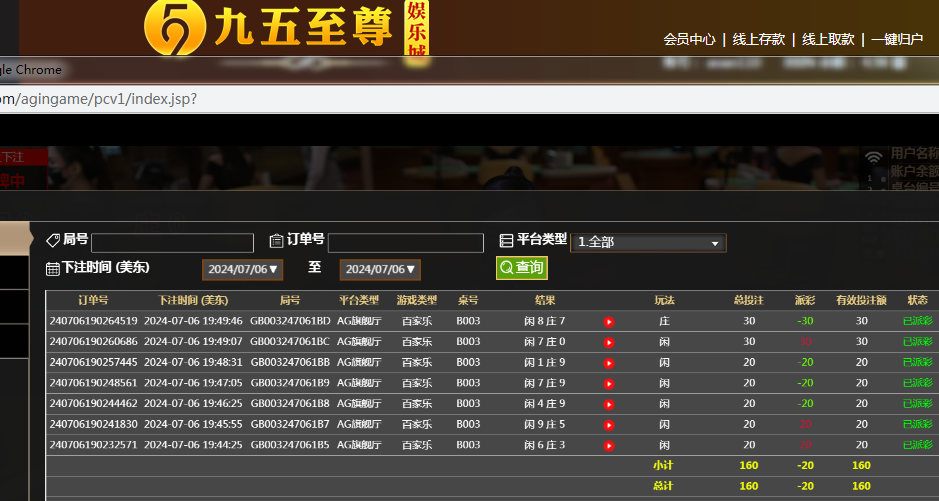Image resolution: width=939 pixels, height=501 pixels.
Task: Click replay icon for round GB003247061B9
Action: click(609, 383)
